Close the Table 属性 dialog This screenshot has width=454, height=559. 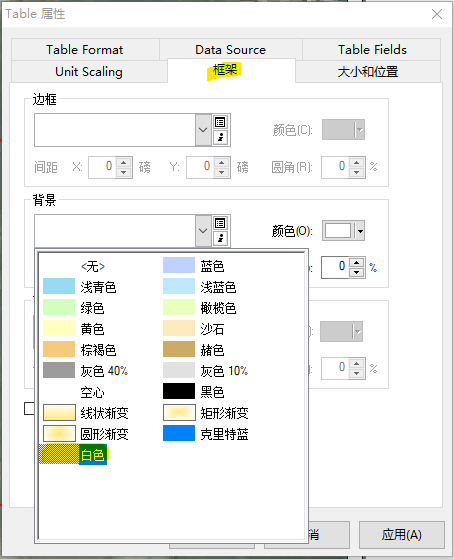437,14
